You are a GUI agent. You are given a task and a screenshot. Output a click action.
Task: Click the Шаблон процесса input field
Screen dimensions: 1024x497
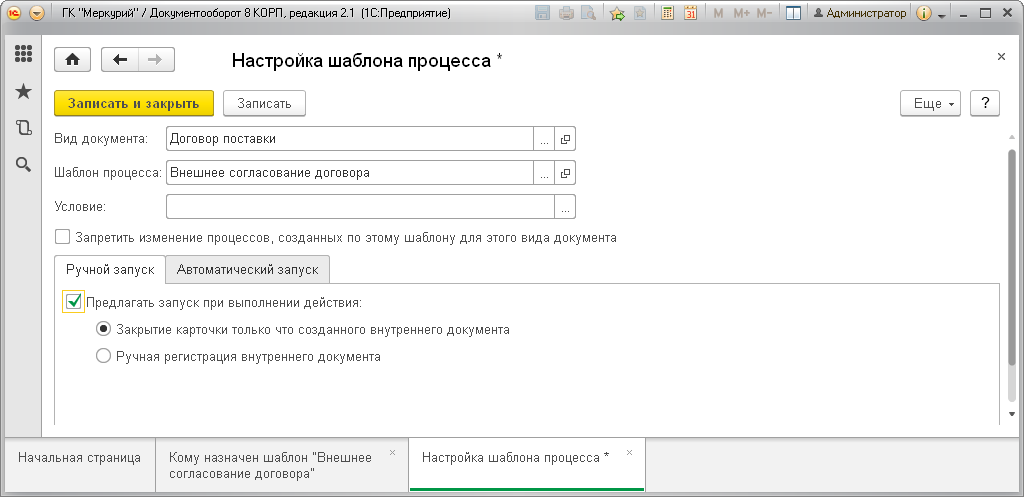tap(350, 173)
